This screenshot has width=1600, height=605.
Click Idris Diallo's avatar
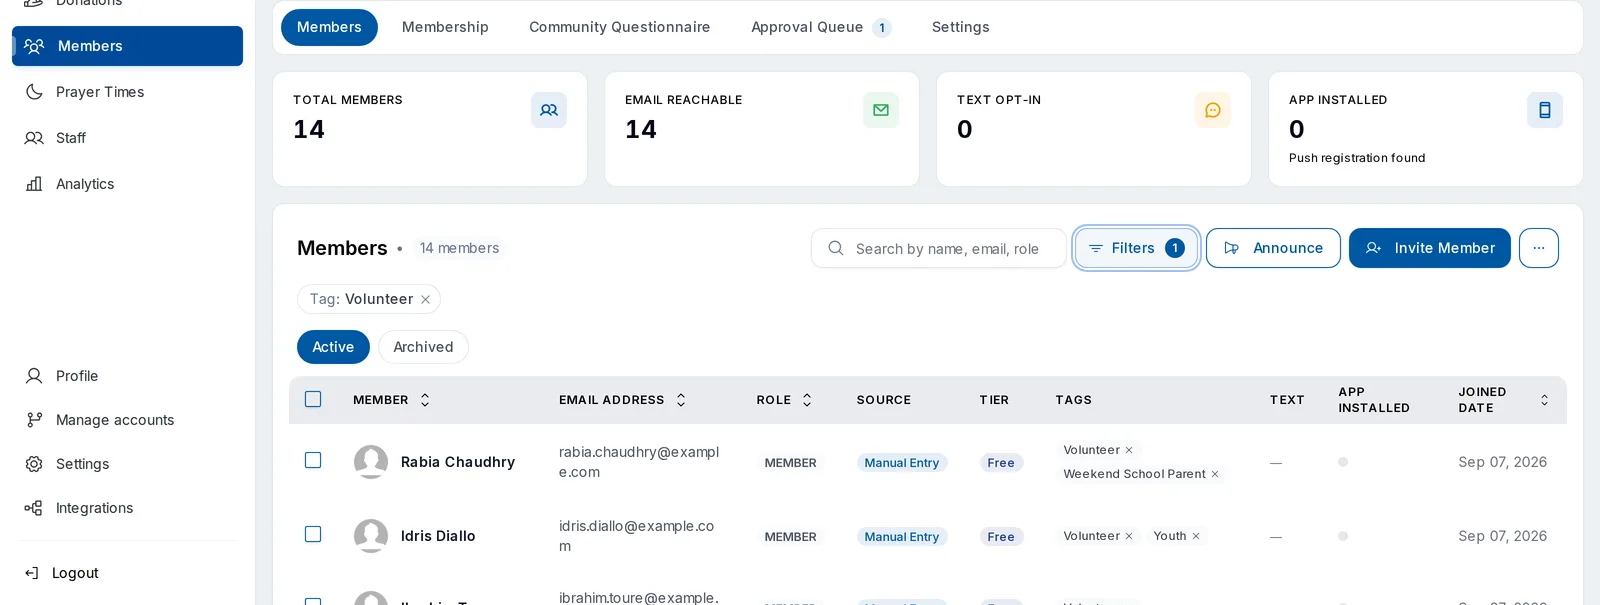click(x=371, y=536)
